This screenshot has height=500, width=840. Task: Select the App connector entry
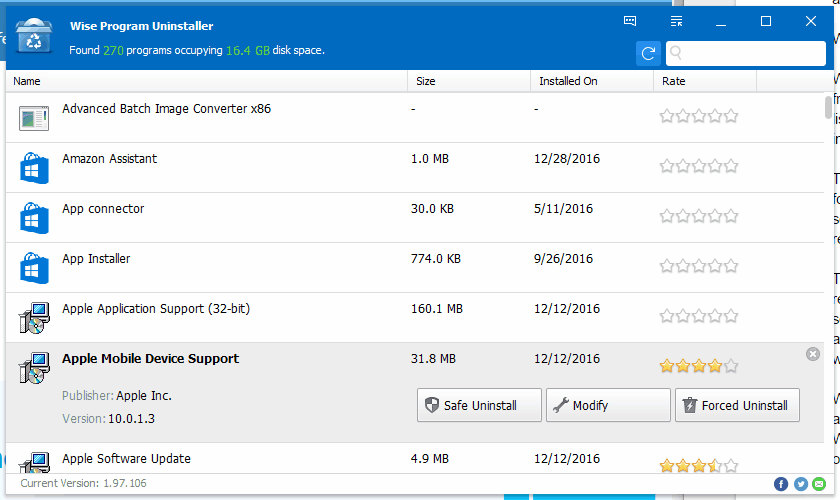coord(415,217)
